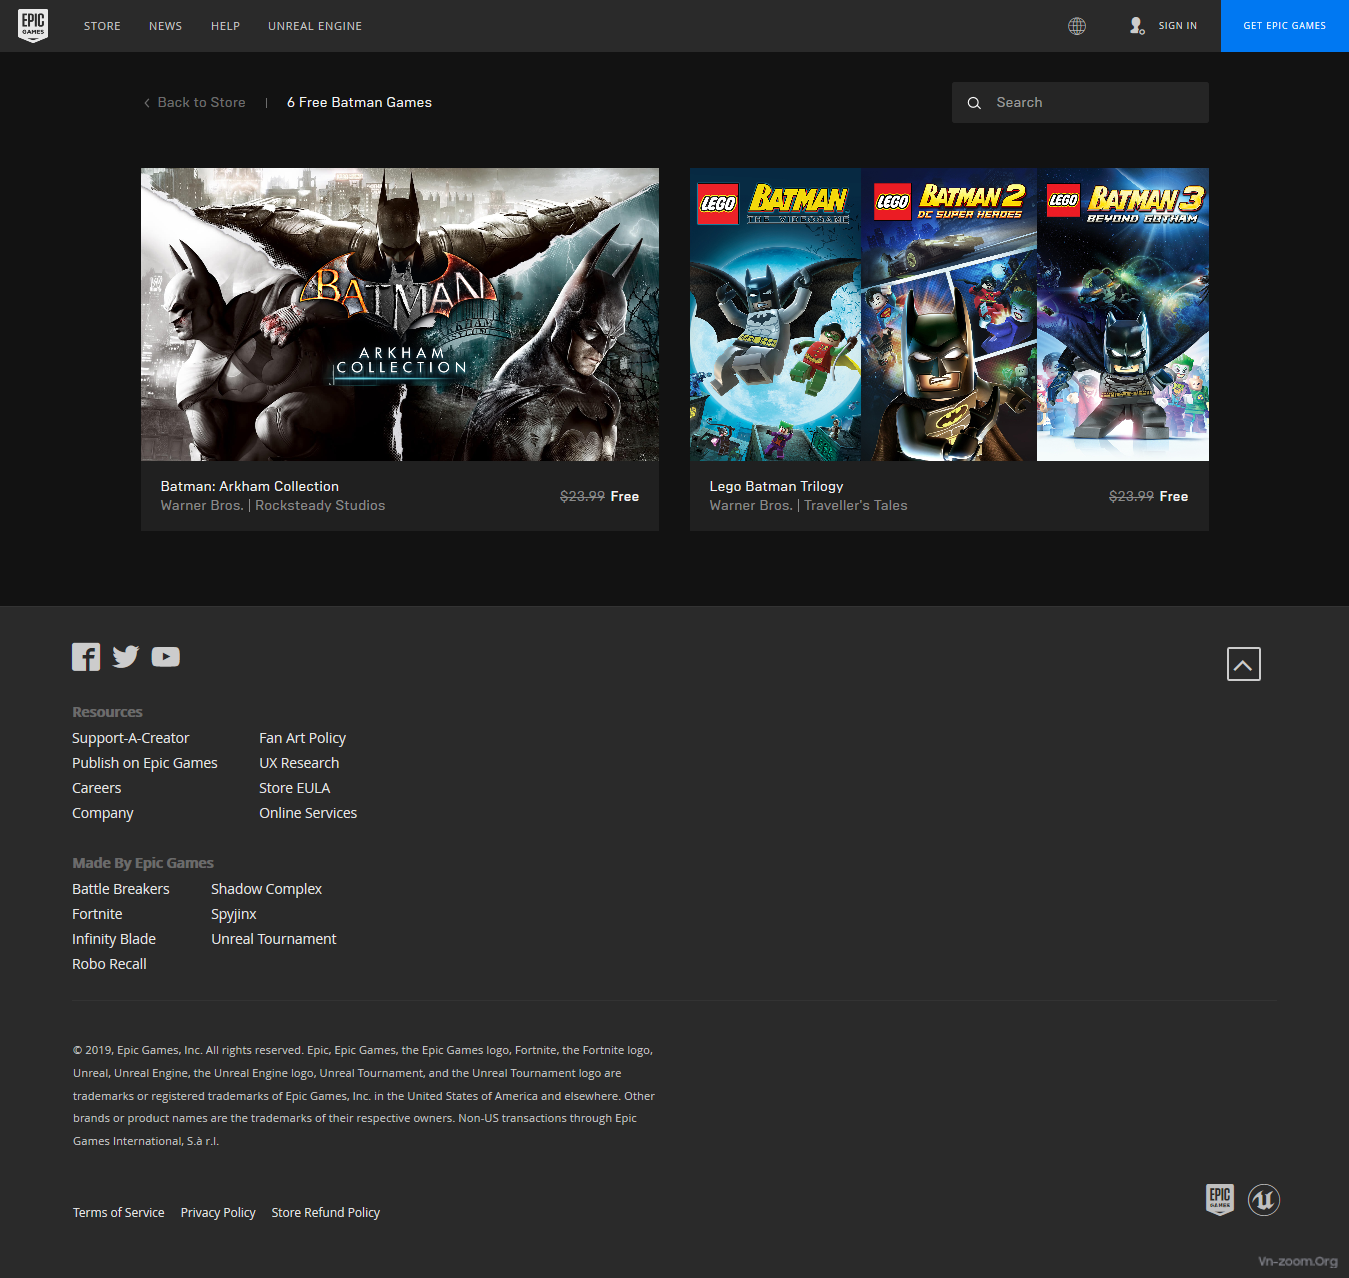Image resolution: width=1349 pixels, height=1278 pixels.
Task: Open the YouTube social link
Action: [166, 657]
